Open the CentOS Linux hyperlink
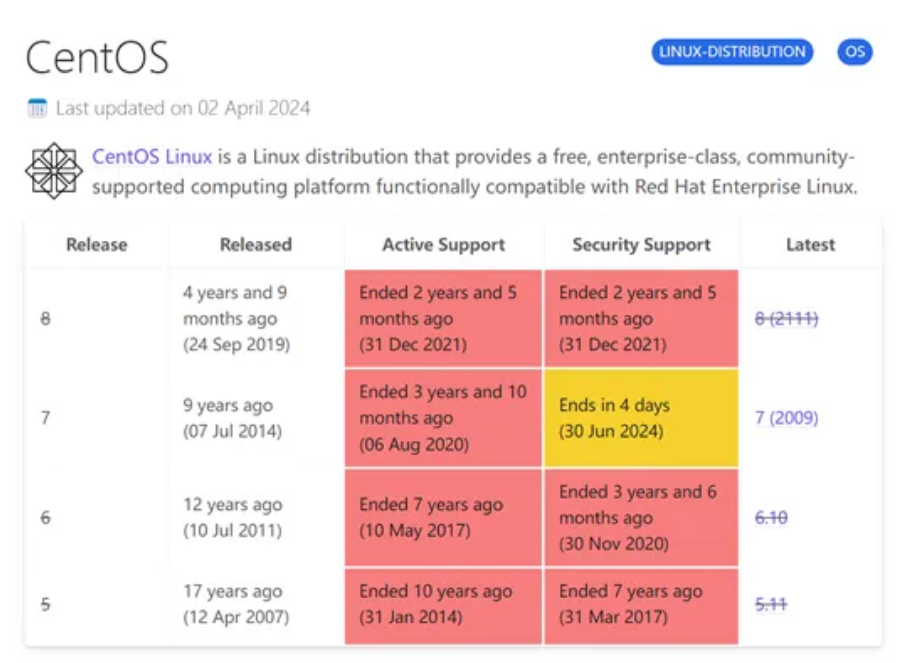The height and width of the screenshot is (663, 906). click(151, 156)
